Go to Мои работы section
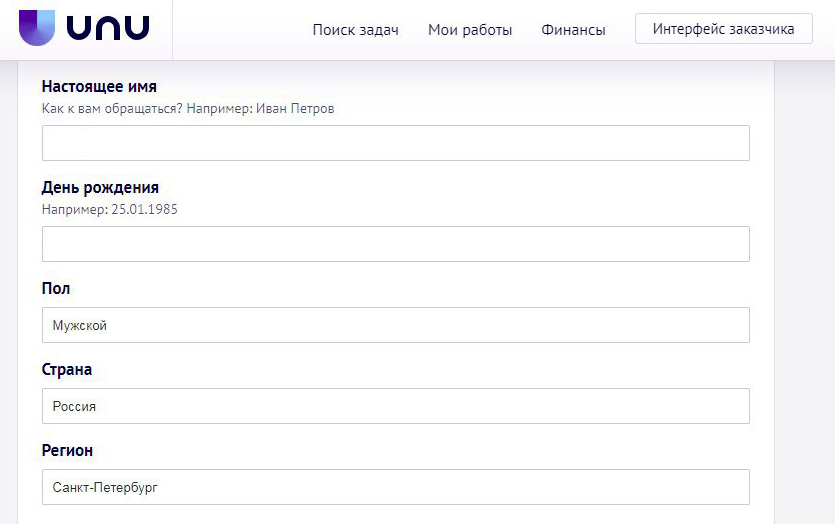The width and height of the screenshot is (835, 524). coord(470,30)
